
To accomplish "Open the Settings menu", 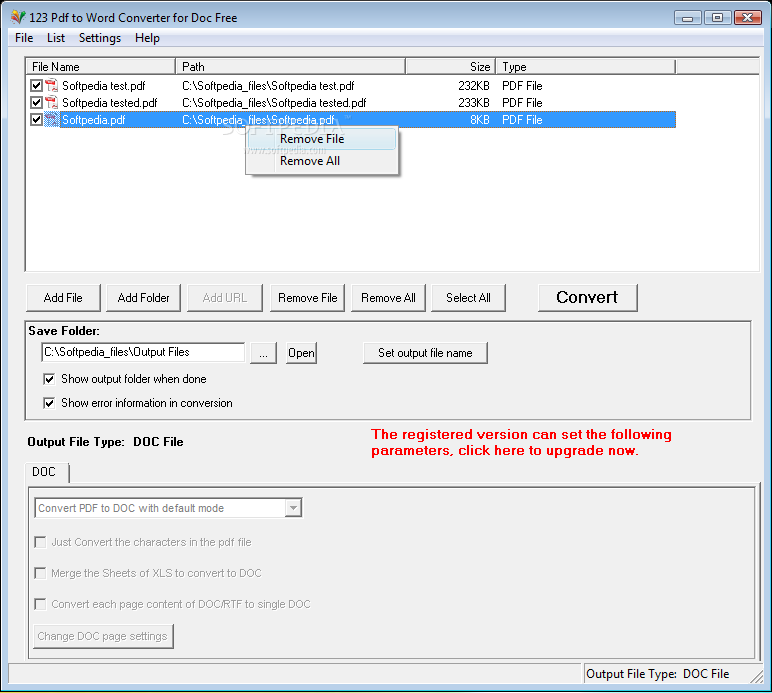I will click(100, 38).
